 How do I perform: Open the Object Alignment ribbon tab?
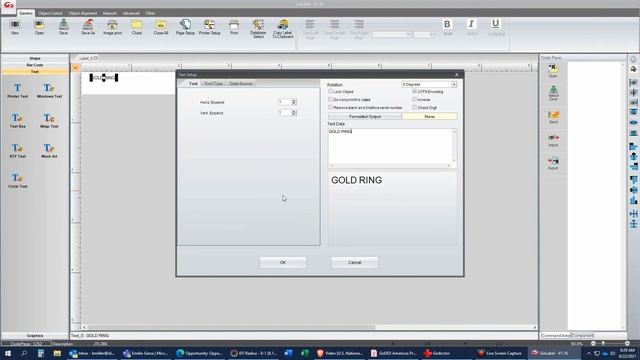click(x=83, y=13)
